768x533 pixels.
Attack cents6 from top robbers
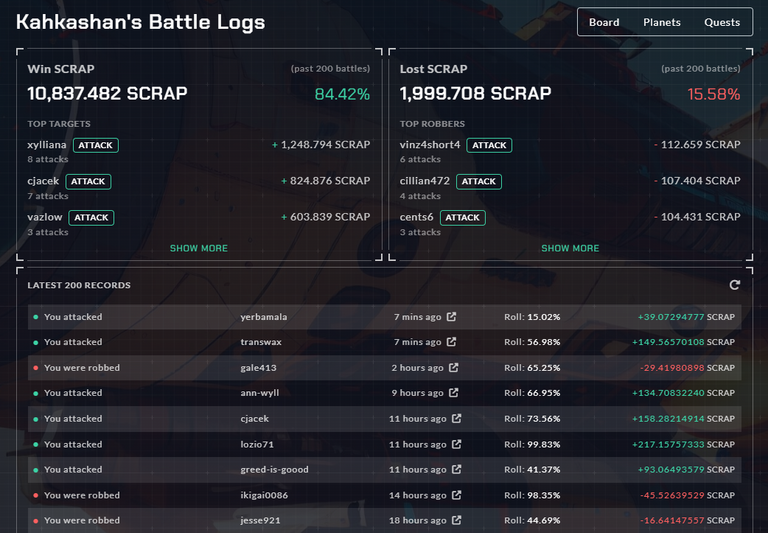(463, 218)
